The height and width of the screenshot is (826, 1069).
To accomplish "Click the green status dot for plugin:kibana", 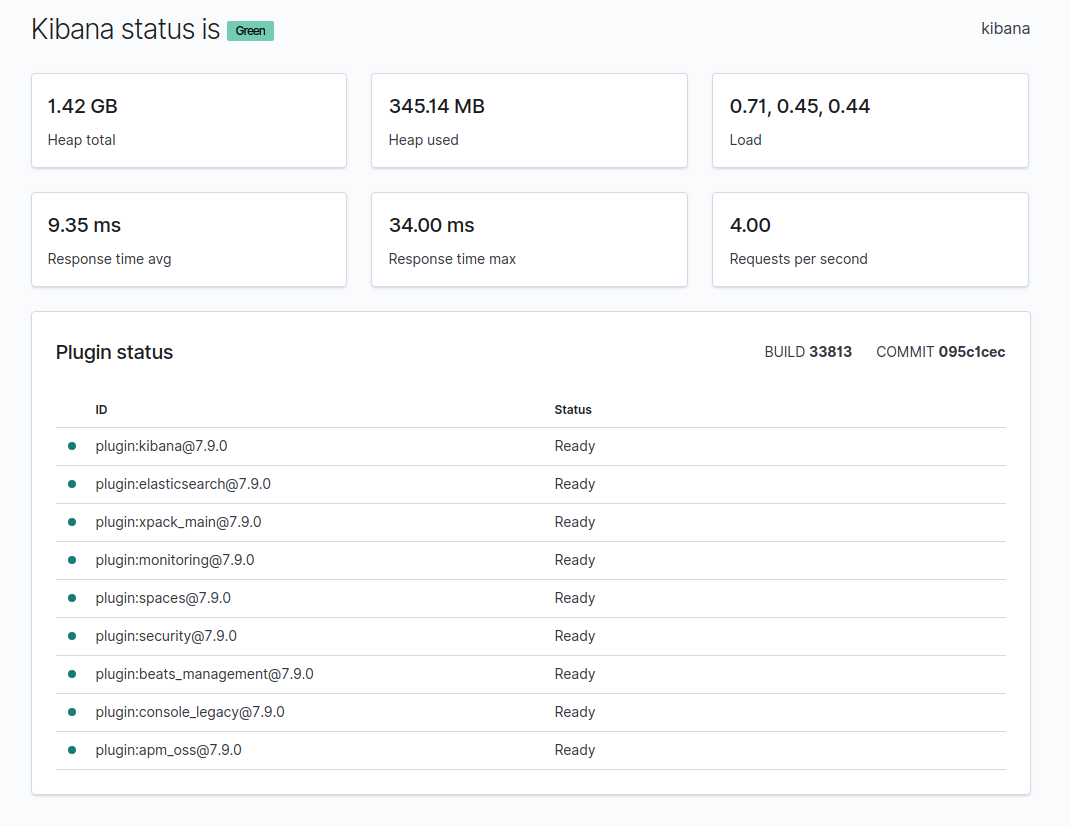I will 72,446.
